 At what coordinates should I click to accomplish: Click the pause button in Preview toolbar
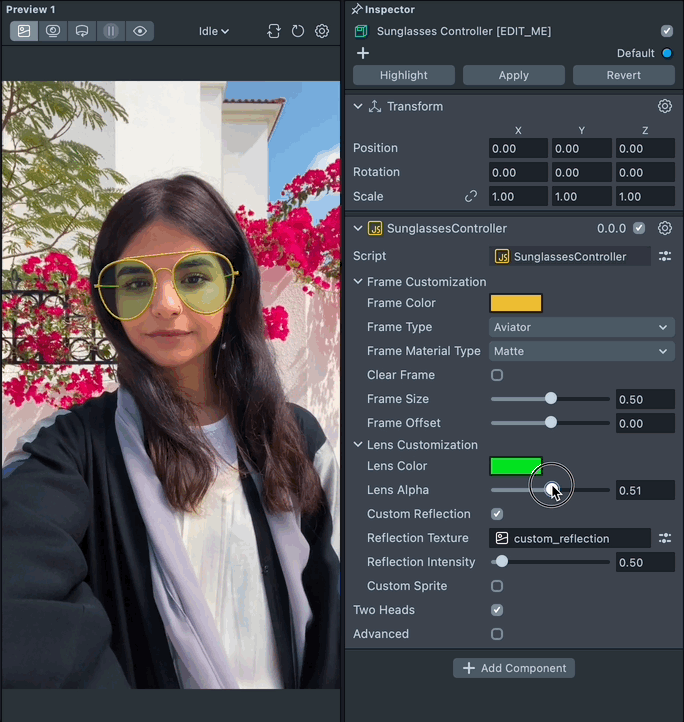click(x=111, y=31)
